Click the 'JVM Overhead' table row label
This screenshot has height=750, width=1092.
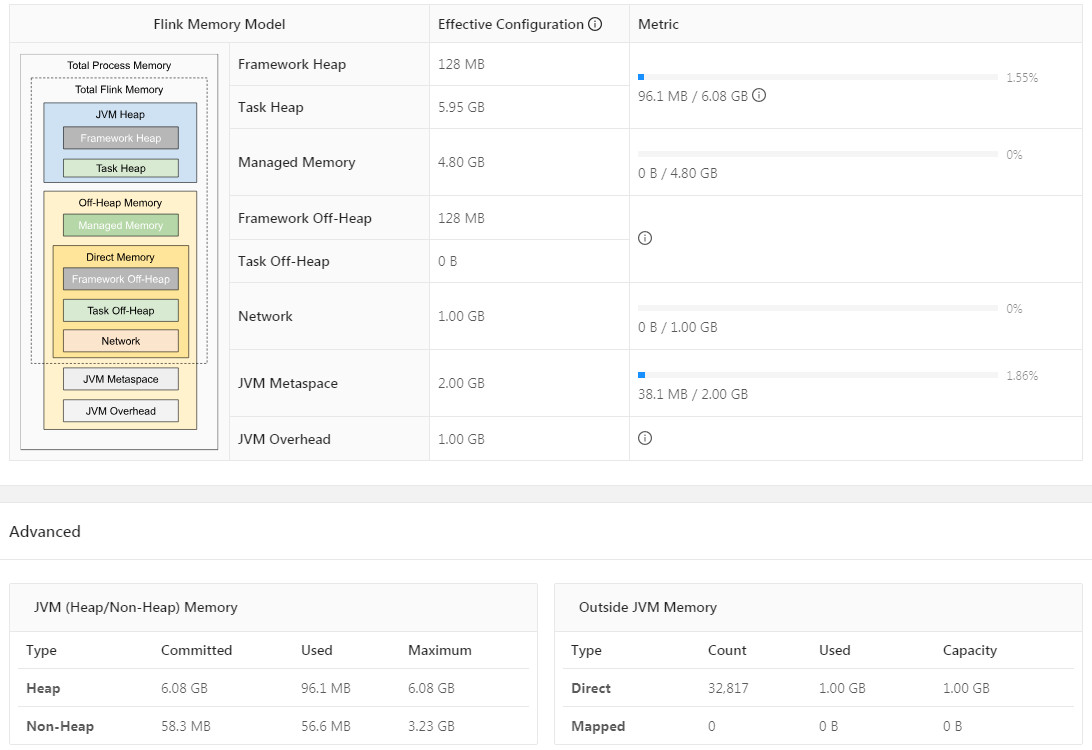click(284, 439)
